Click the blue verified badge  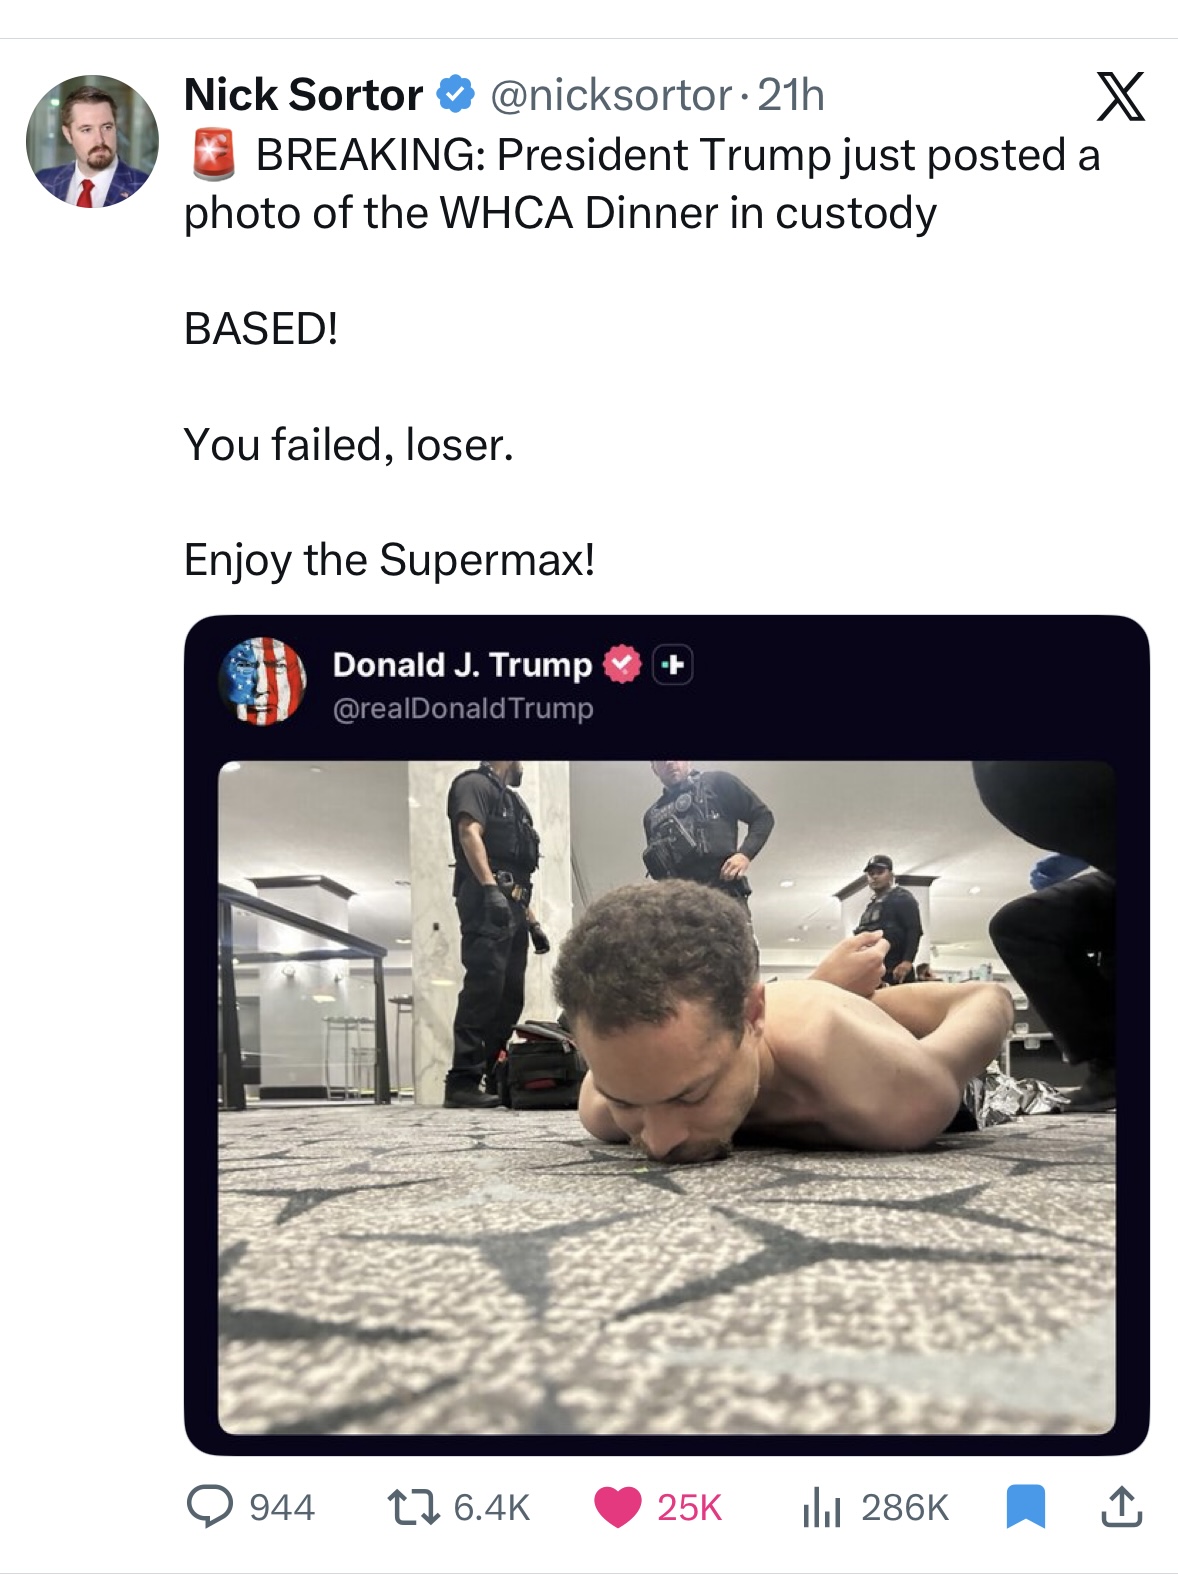tap(455, 95)
